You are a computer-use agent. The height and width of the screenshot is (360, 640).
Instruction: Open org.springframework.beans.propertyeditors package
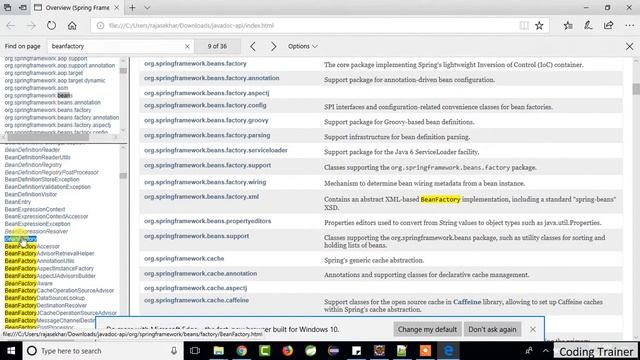tap(207, 221)
